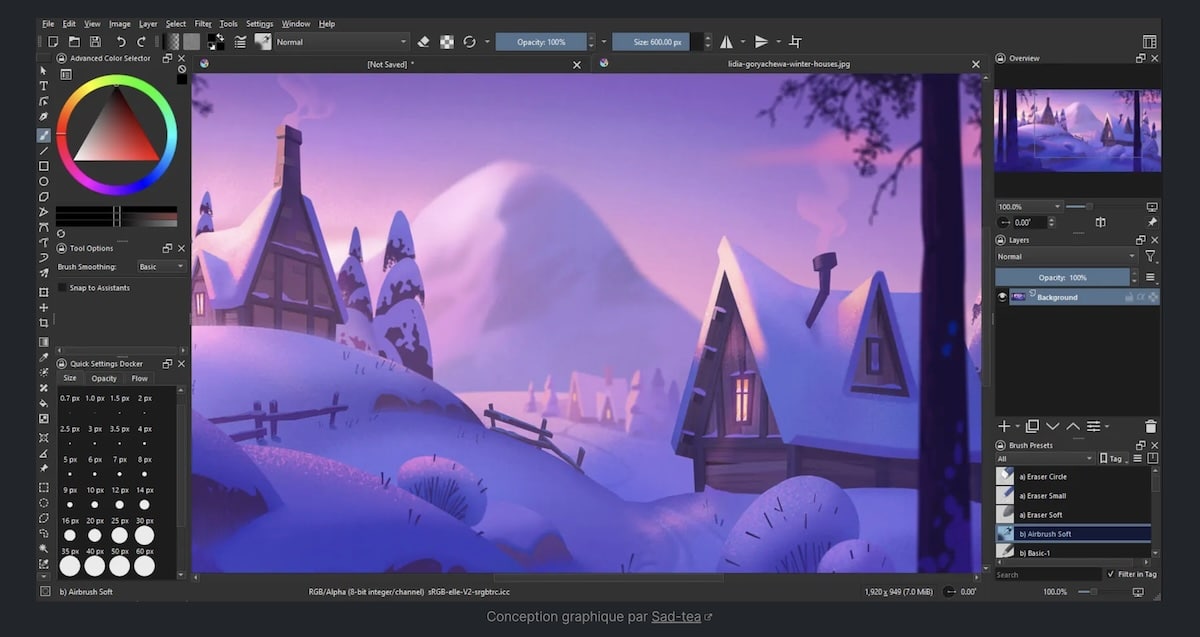Screen dimensions: 1200x637
Task: Select the Fill bucket tool
Action: [x=44, y=403]
